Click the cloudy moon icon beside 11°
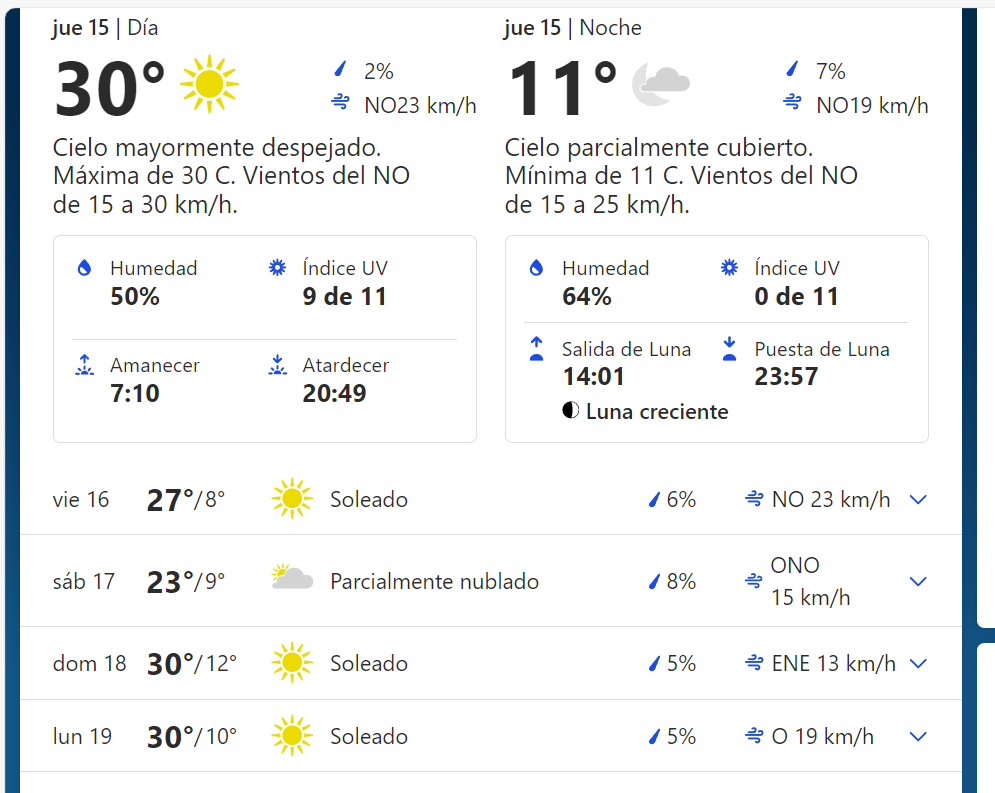The image size is (995, 793). point(661,84)
